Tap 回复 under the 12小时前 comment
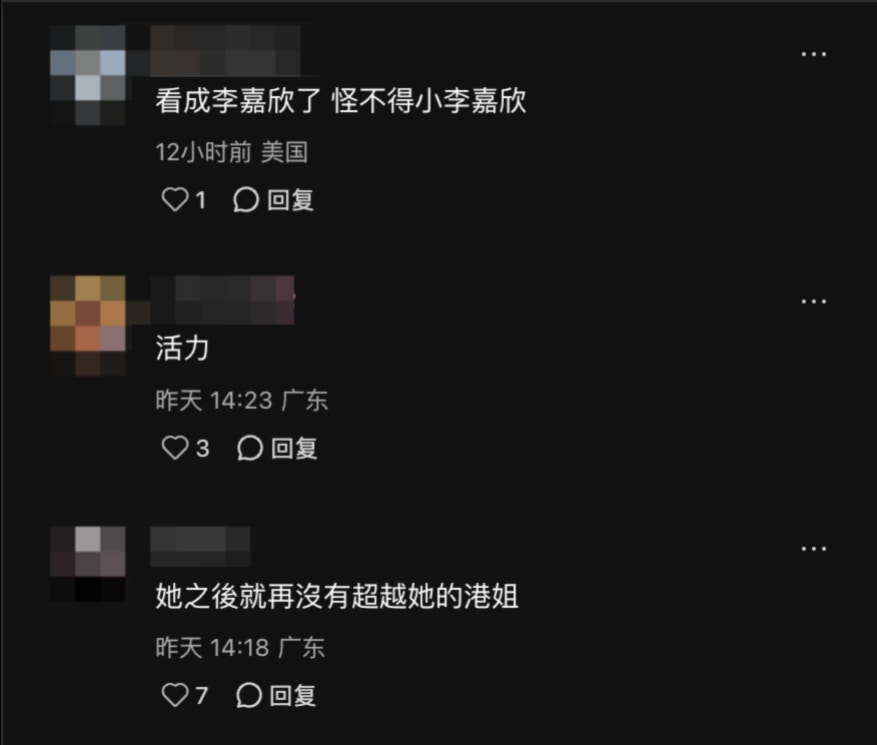Viewport: 877px width, 745px height. tap(290, 200)
